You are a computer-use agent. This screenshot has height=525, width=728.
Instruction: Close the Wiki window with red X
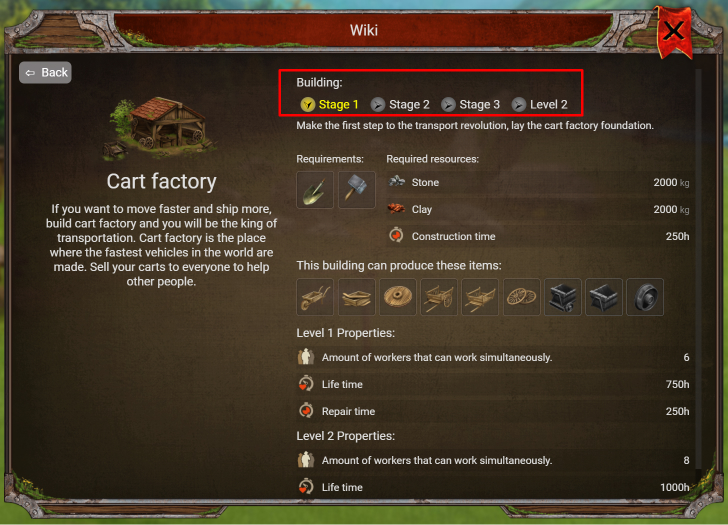pyautogui.click(x=673, y=32)
